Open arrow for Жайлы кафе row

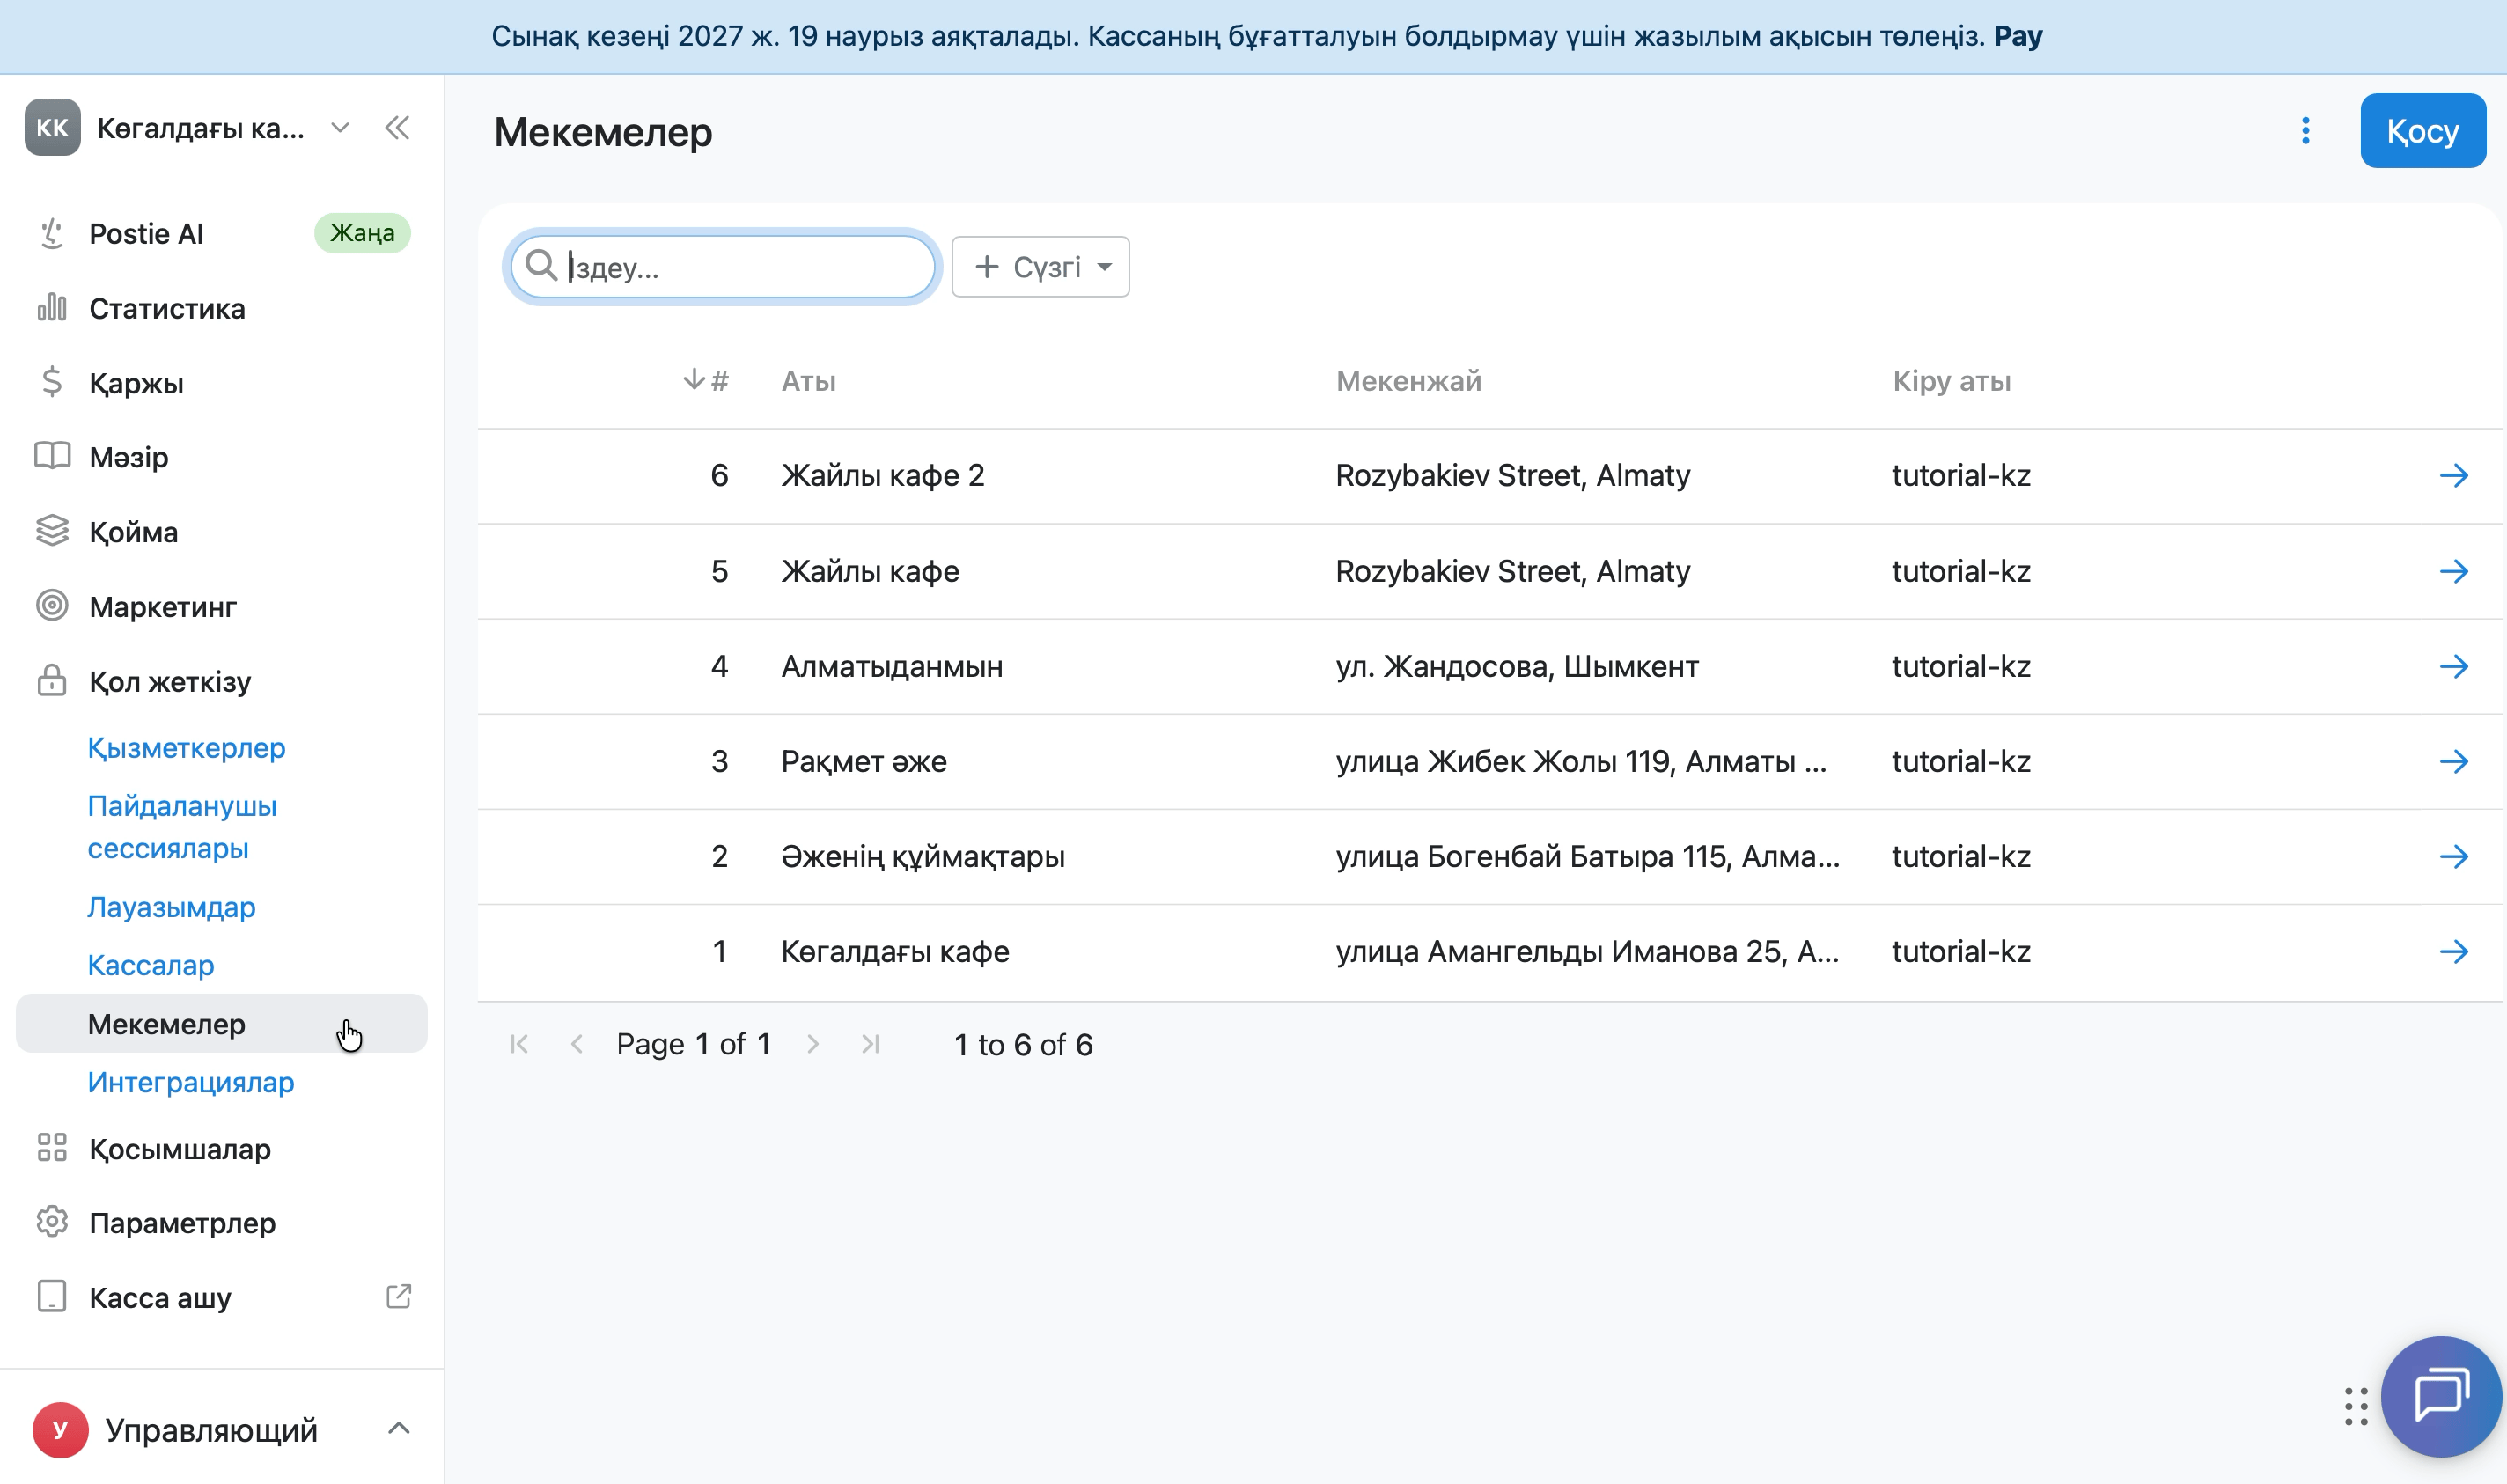click(2453, 572)
